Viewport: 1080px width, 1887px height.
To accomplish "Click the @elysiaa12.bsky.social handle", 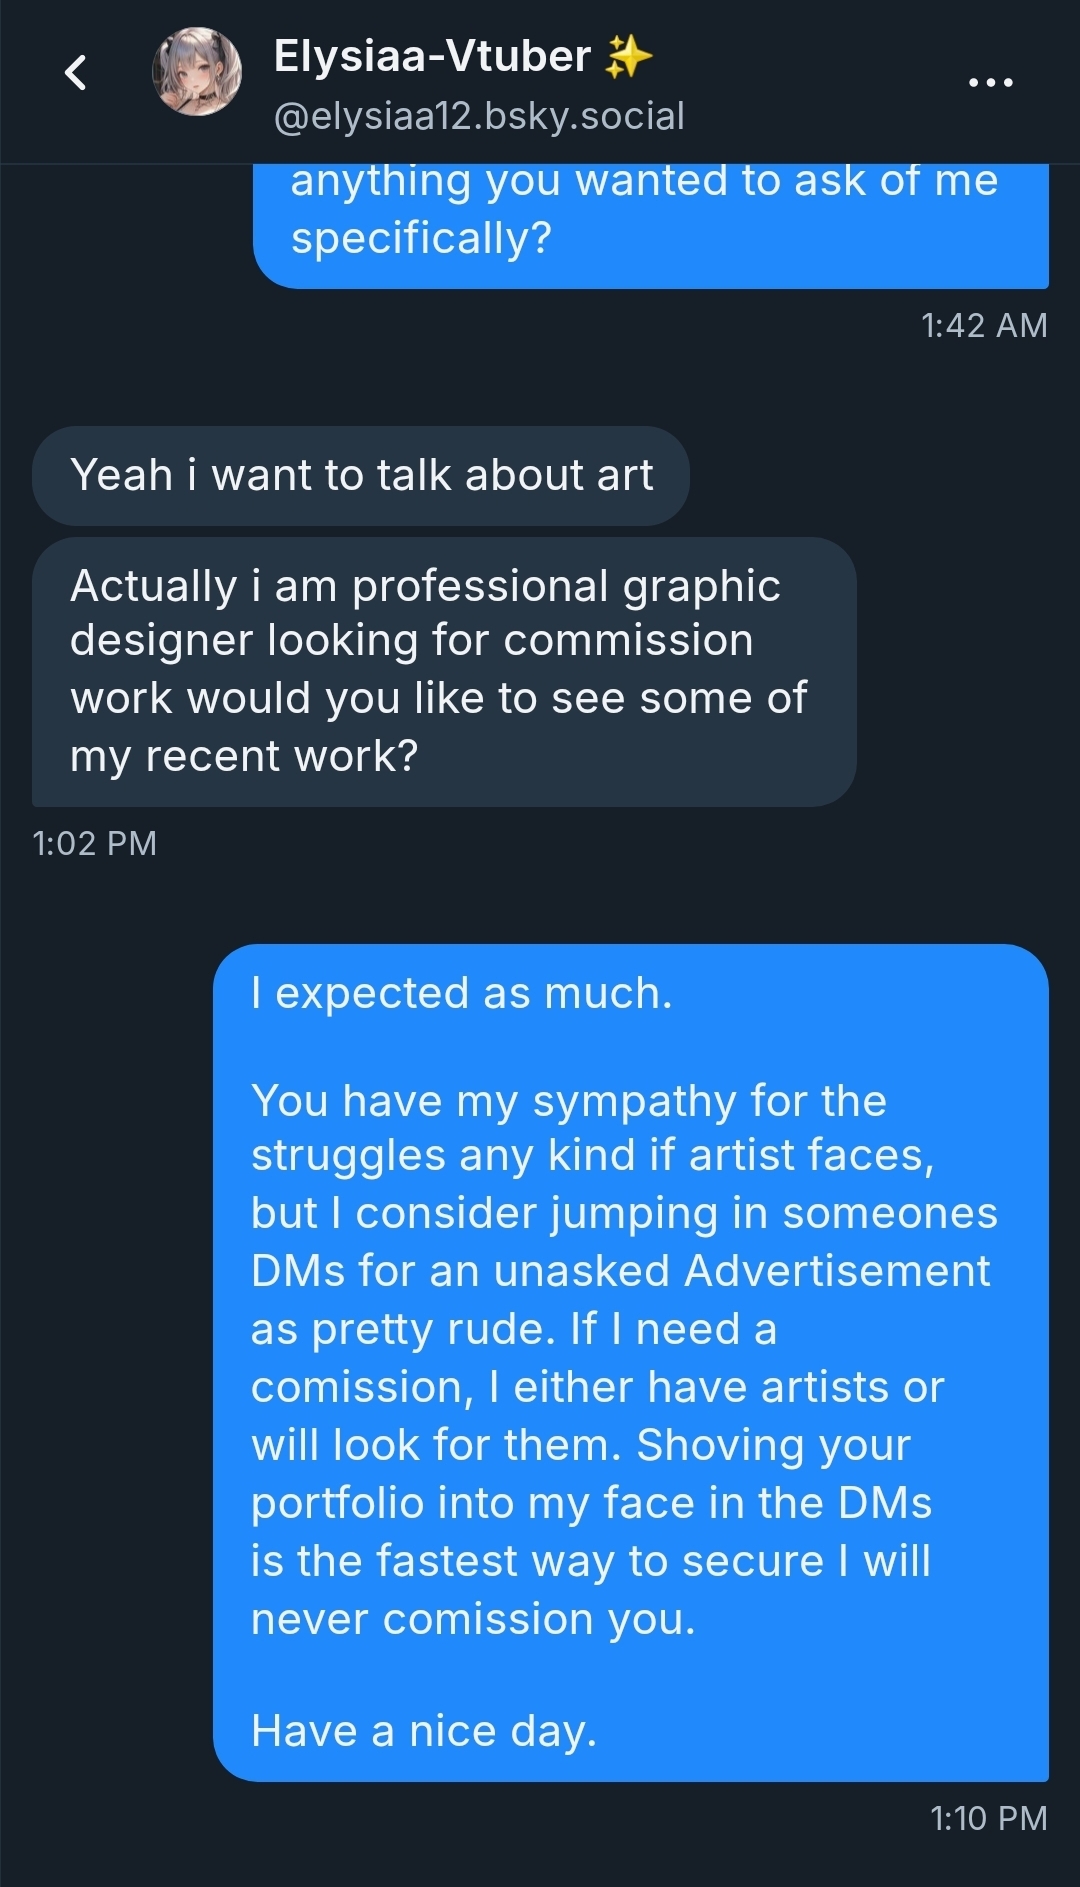I will (x=479, y=116).
